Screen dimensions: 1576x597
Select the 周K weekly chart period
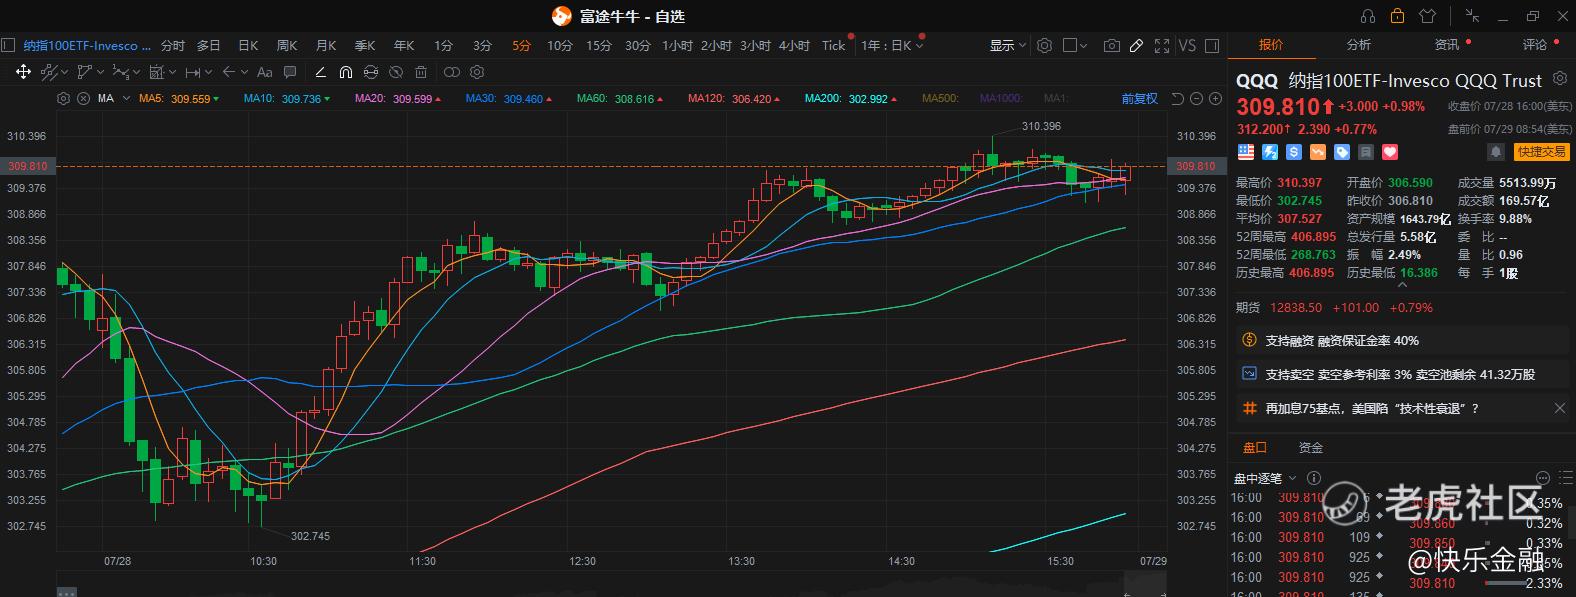pos(287,45)
